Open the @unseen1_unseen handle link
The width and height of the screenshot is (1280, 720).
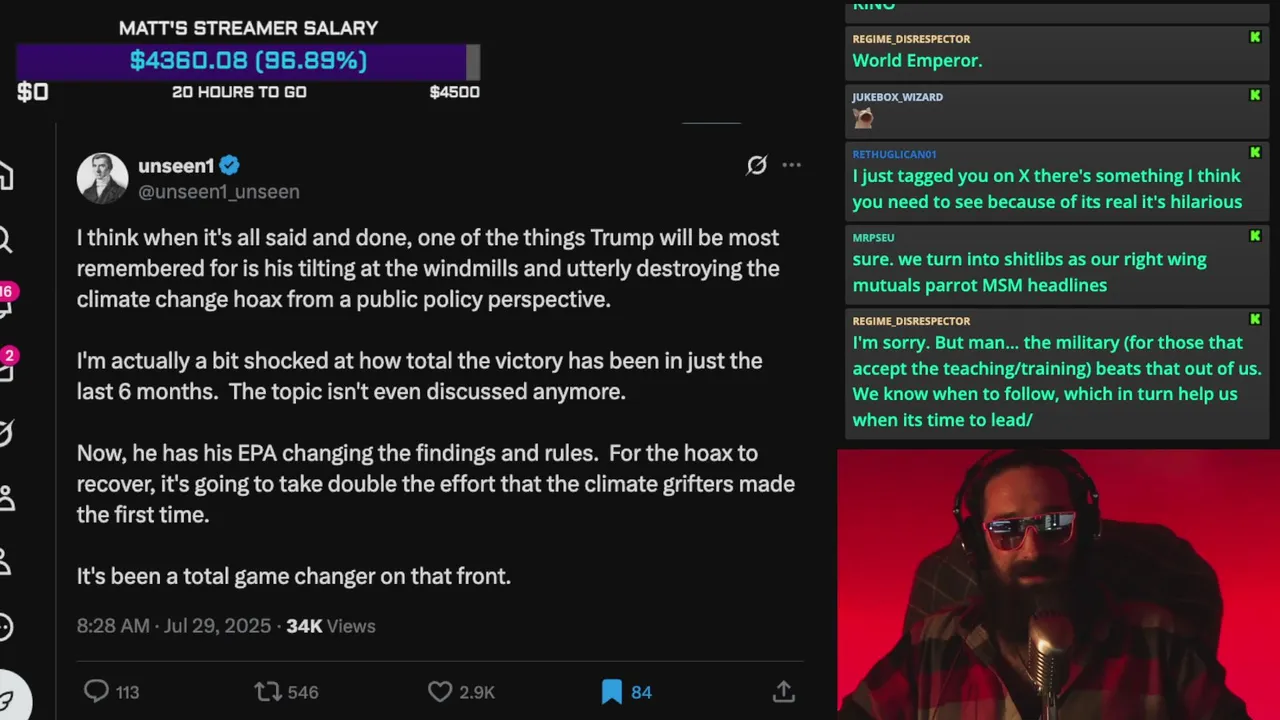tap(219, 191)
